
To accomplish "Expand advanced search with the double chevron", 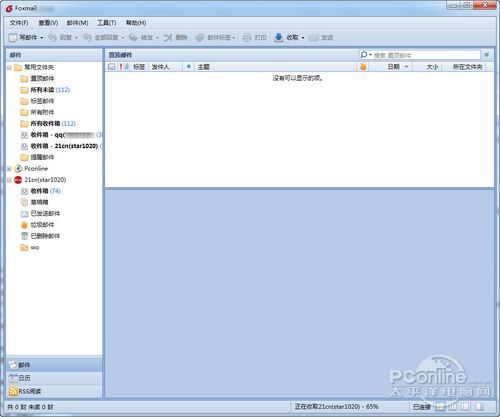I will click(487, 55).
